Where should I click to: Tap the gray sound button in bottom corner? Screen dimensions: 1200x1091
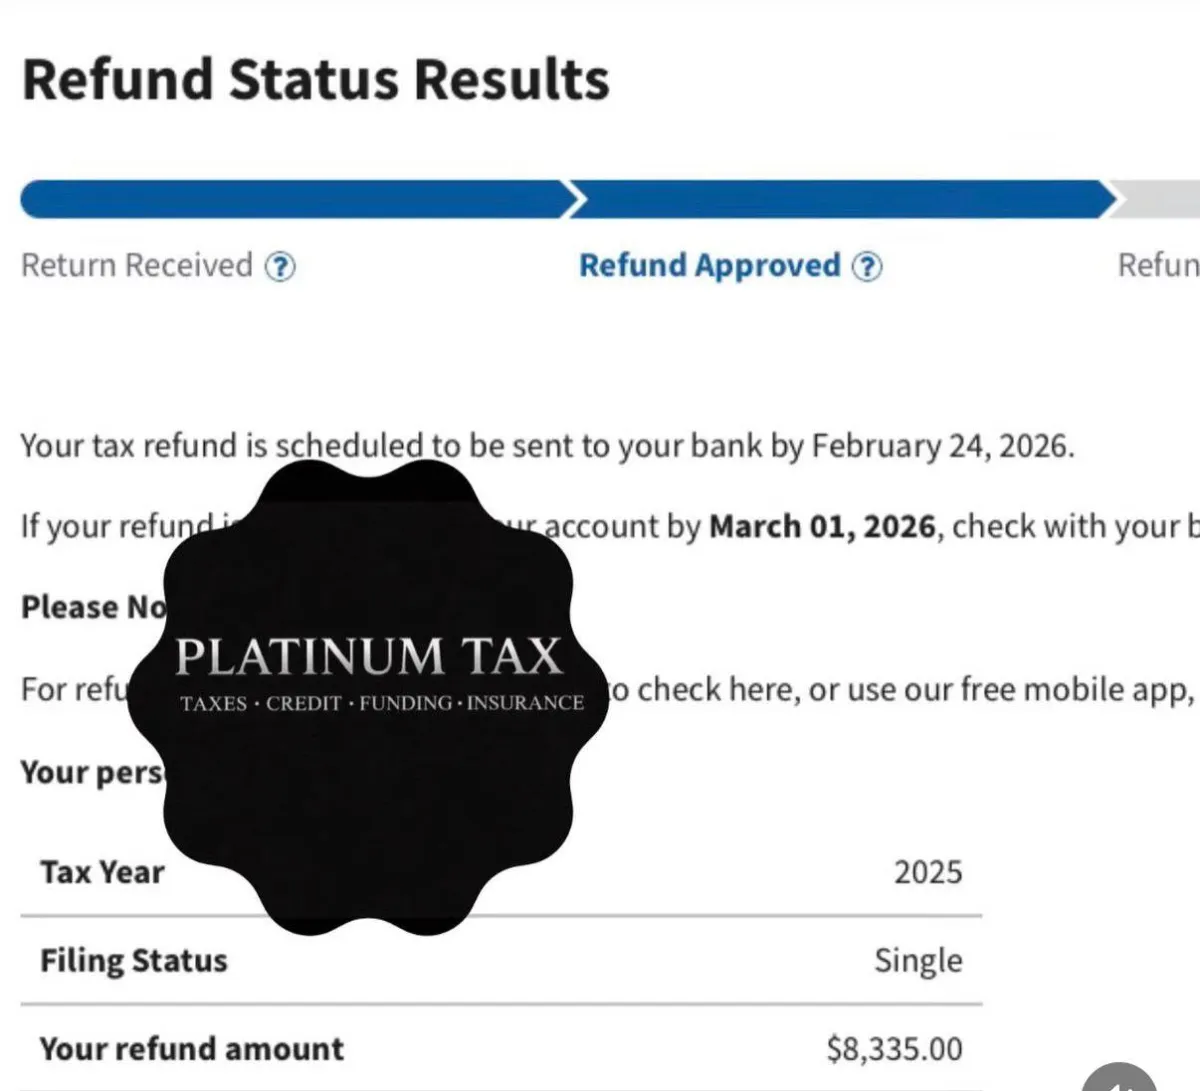click(1120, 1078)
